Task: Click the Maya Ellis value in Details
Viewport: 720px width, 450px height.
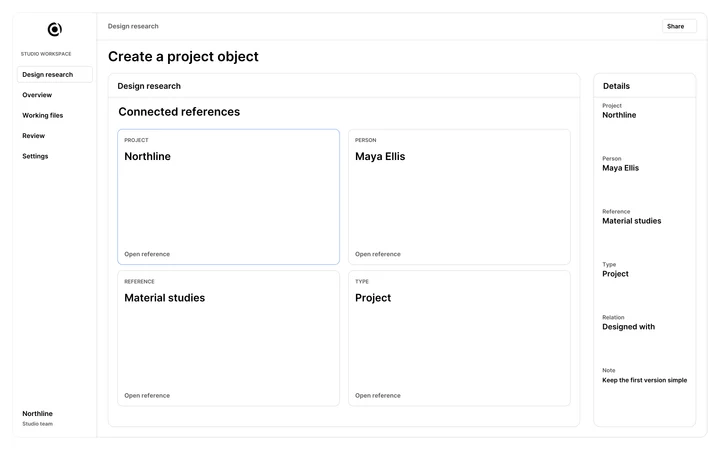Action: pyautogui.click(x=620, y=168)
